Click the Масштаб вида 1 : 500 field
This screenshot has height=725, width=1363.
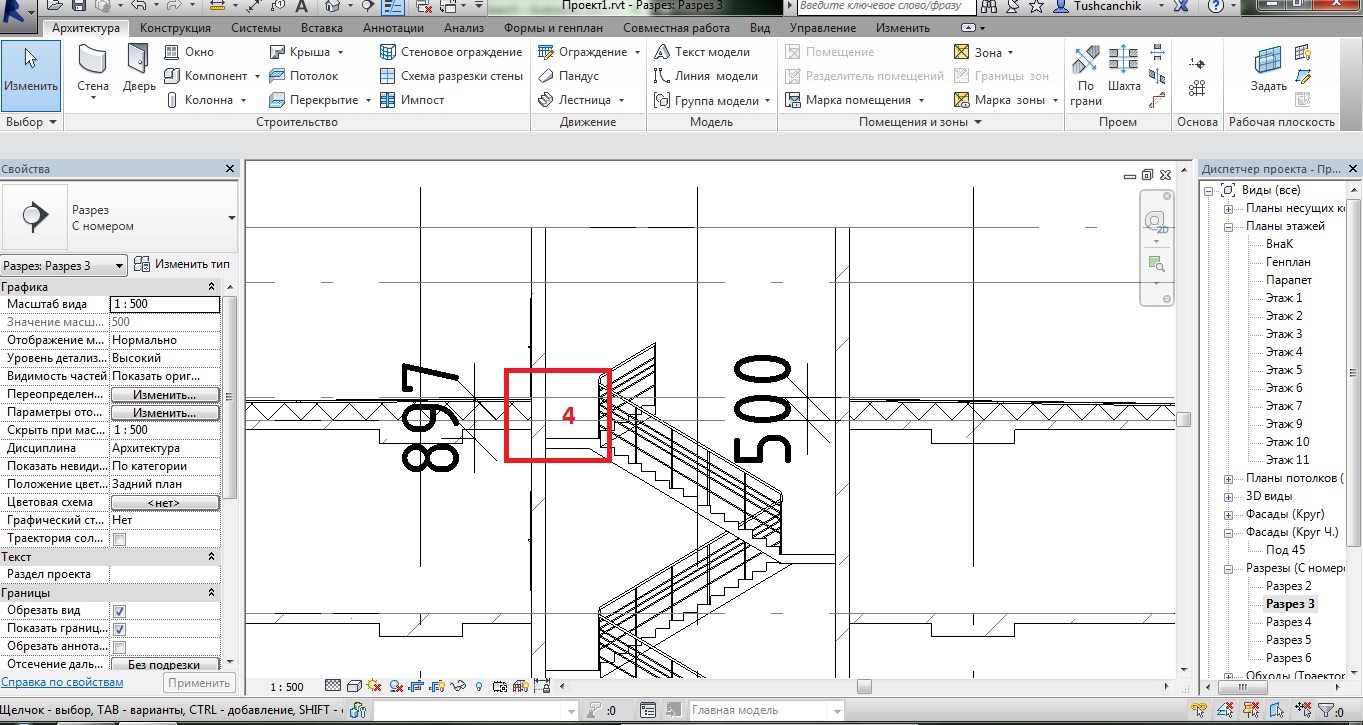(164, 304)
